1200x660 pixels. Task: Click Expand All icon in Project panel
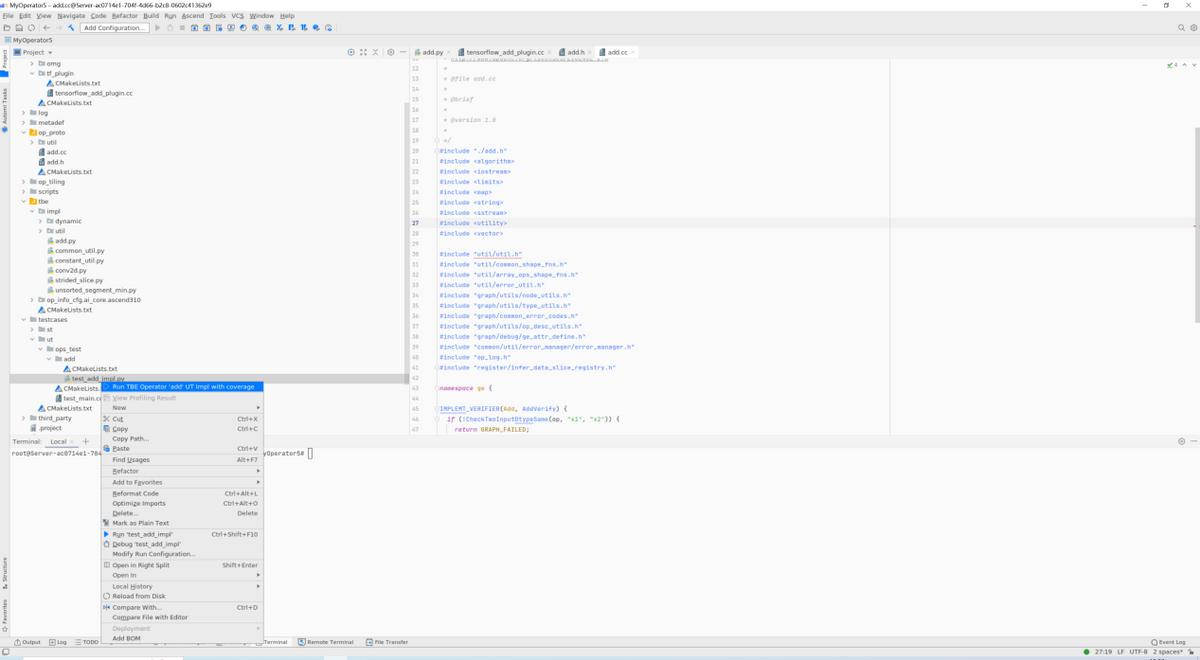click(363, 52)
